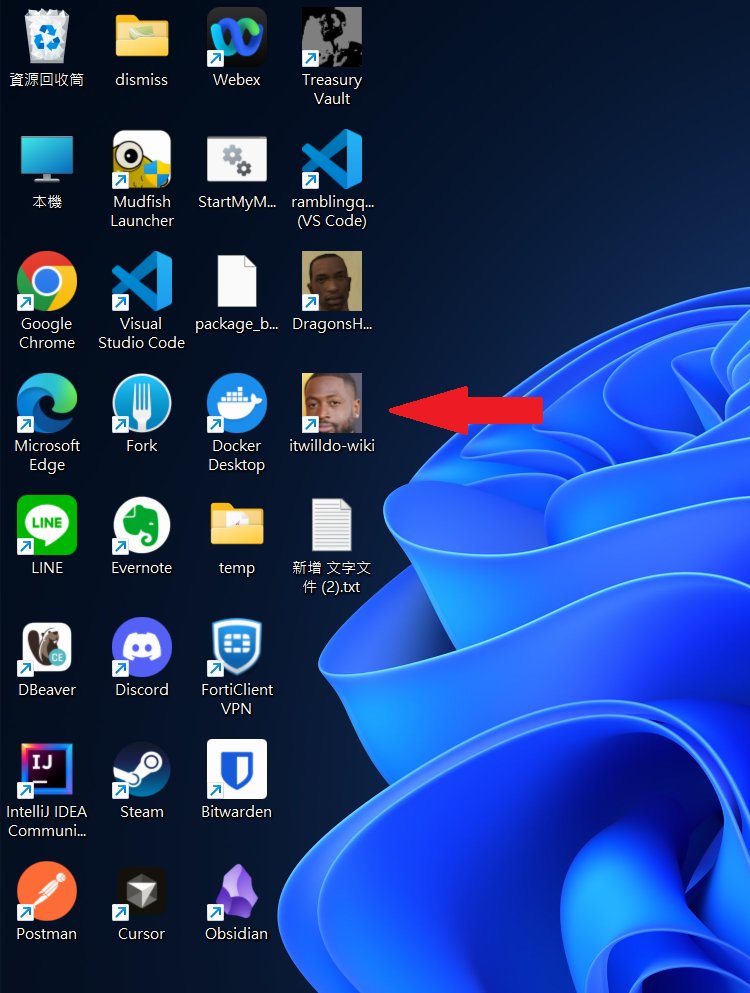Select the LINE shortcut

pyautogui.click(x=47, y=525)
